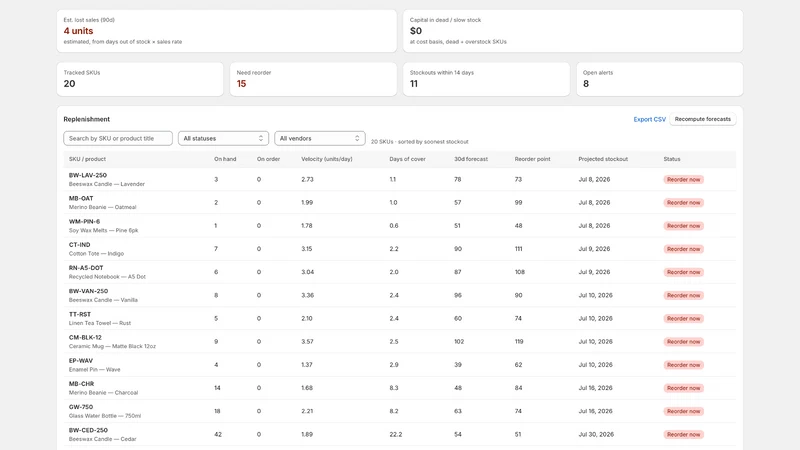Click Recycled Notebook — A5 Dot product name
Viewport: 800px width, 450px height.
coord(107,277)
